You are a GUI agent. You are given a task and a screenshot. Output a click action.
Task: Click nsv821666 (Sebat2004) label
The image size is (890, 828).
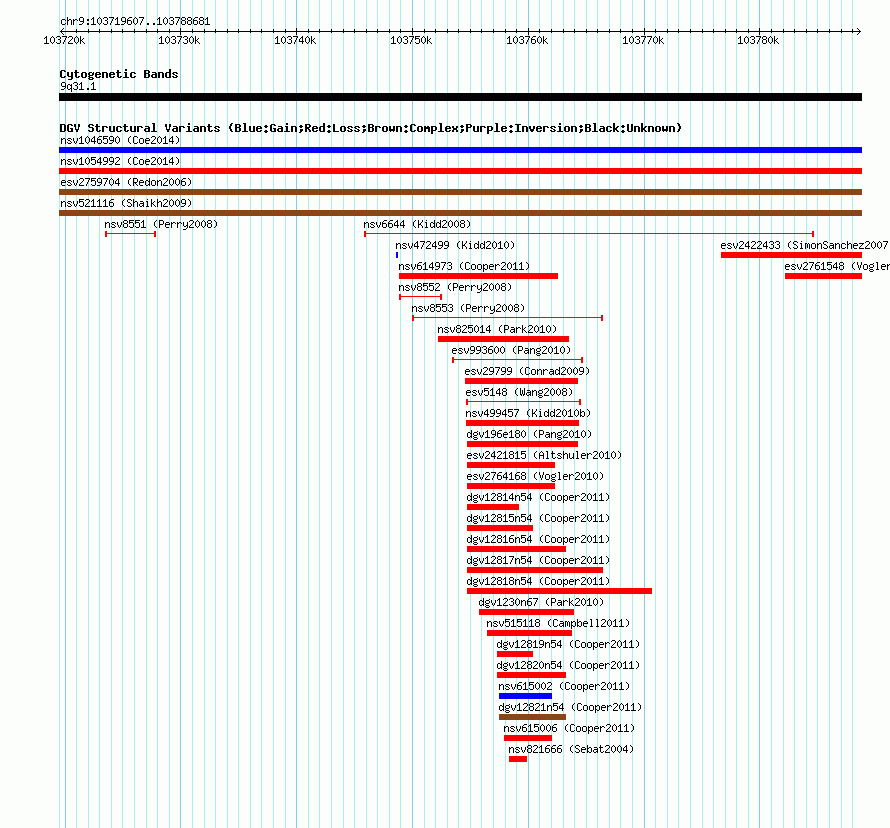coord(571,749)
